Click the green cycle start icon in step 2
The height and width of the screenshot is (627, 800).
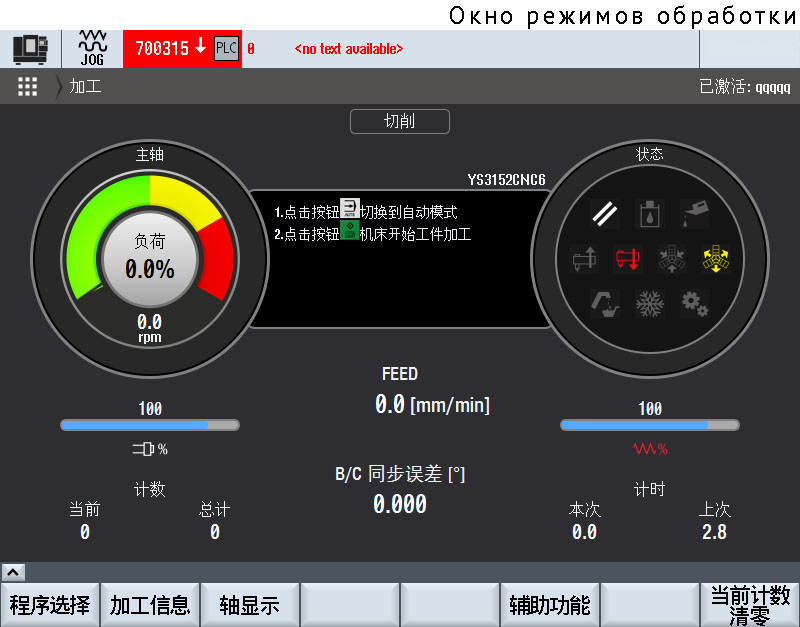pyautogui.click(x=350, y=230)
